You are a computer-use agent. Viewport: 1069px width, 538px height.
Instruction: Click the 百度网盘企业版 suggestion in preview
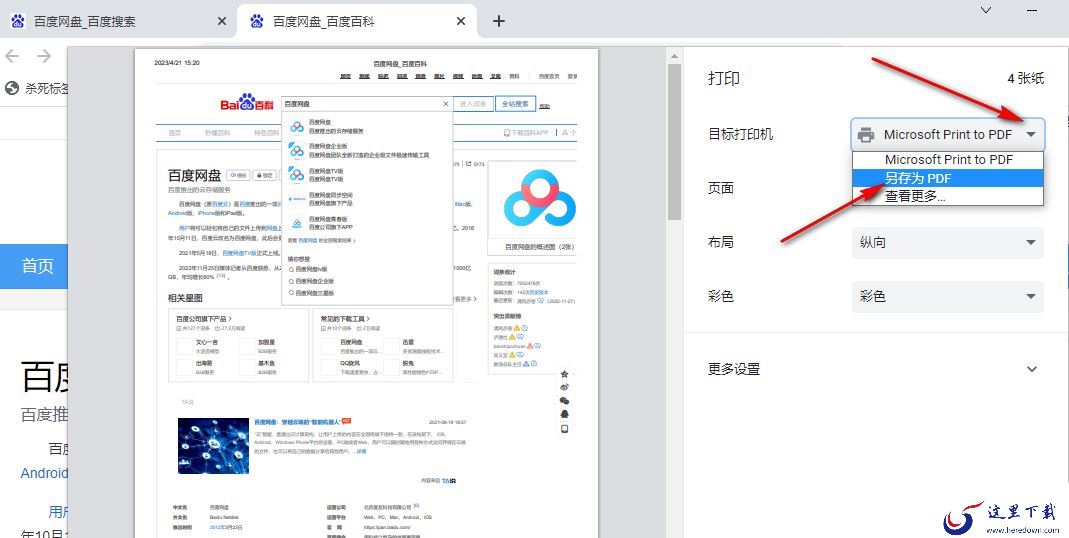pos(369,150)
